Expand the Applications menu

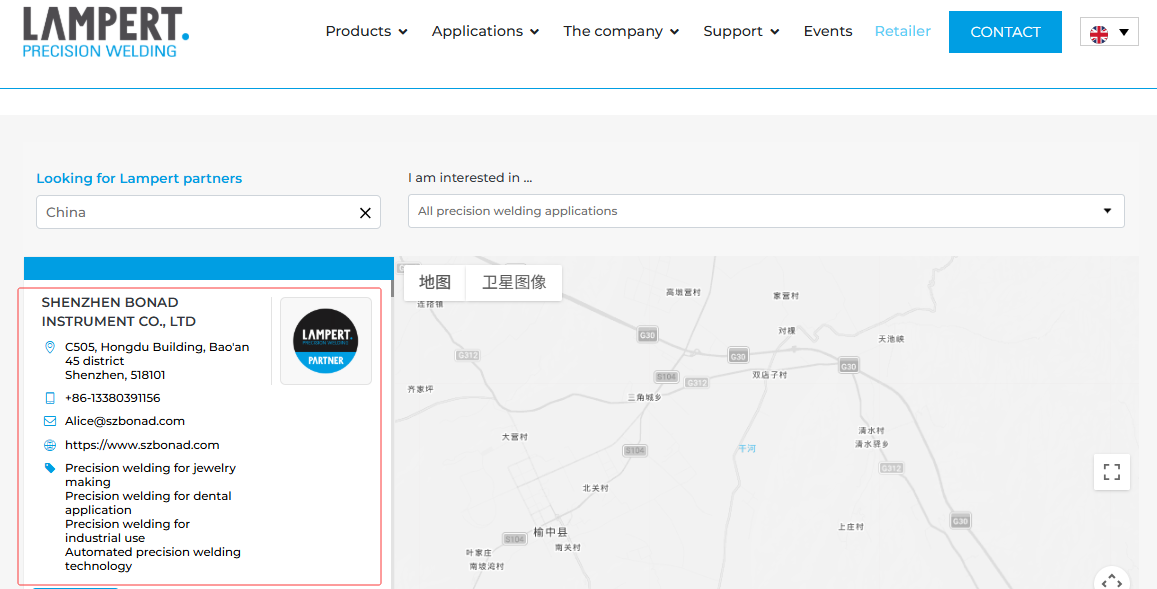(485, 31)
